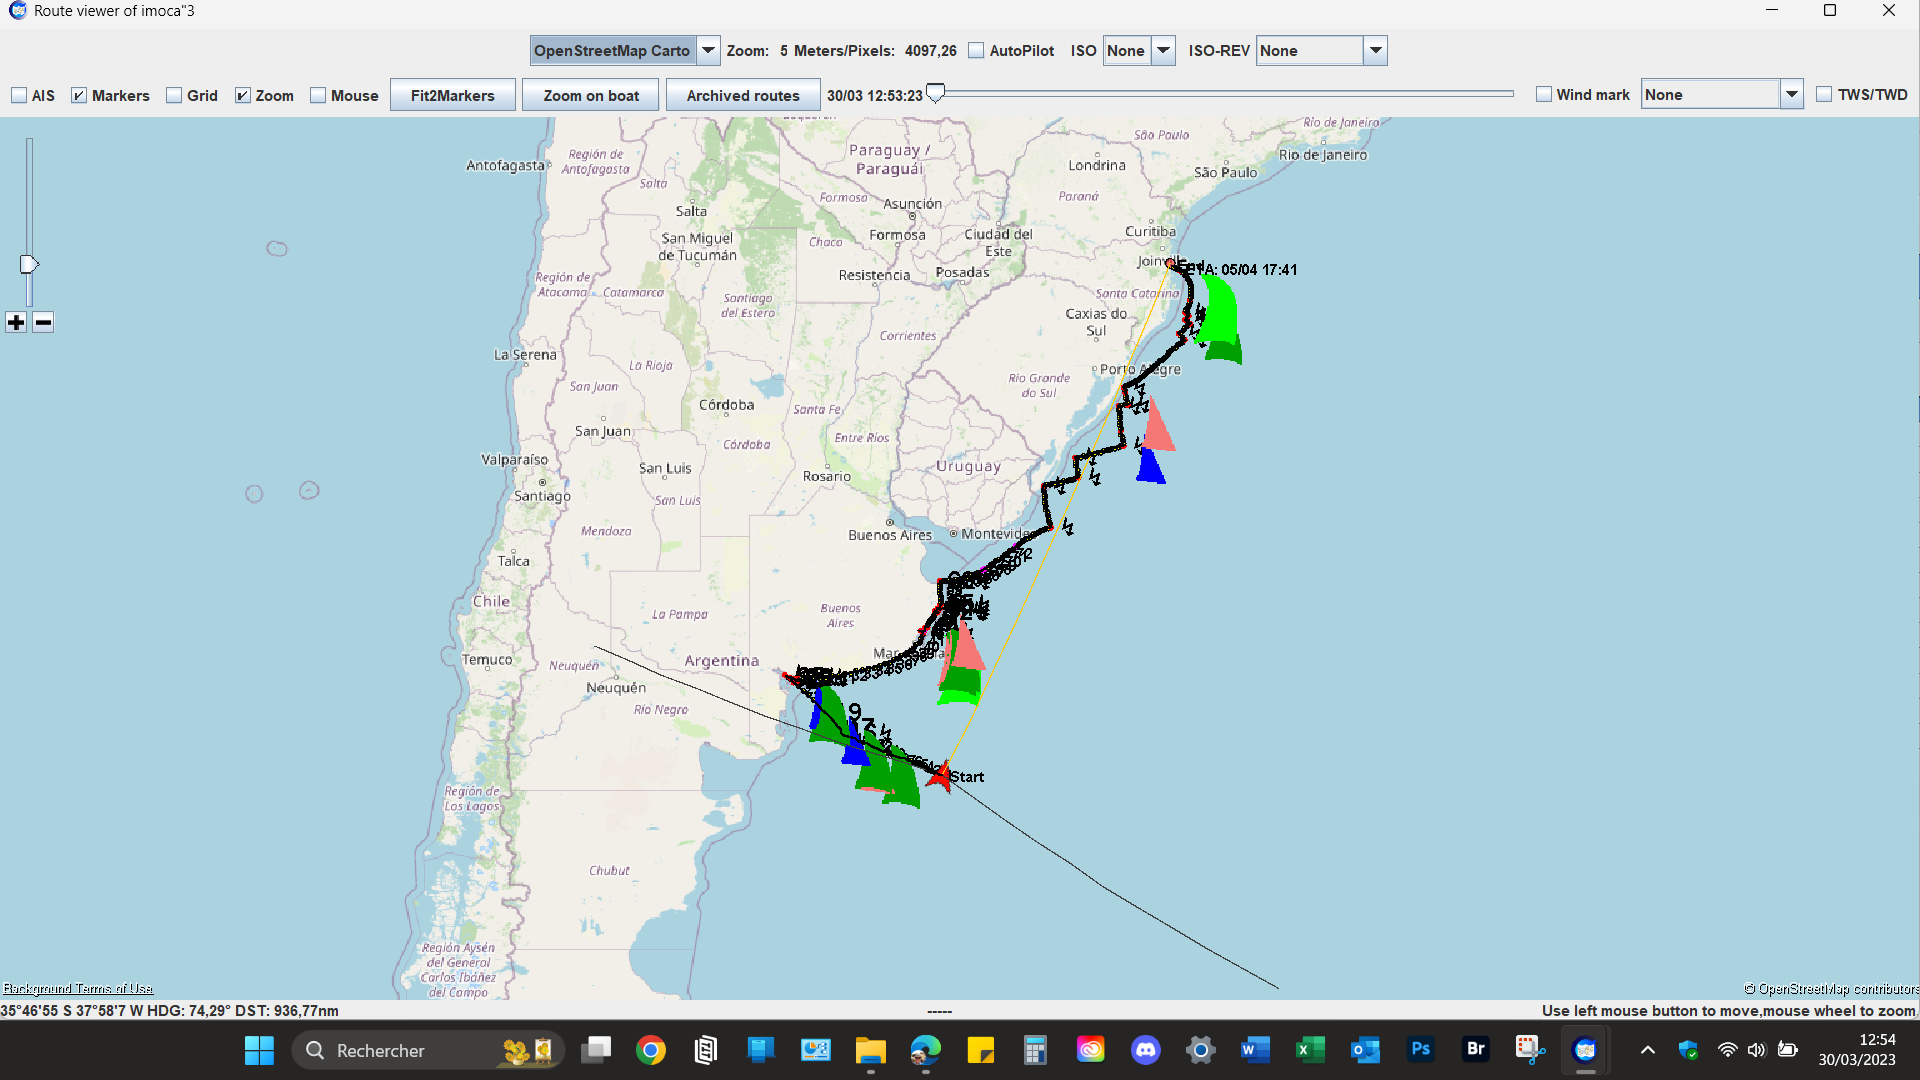
Task: Open Adobe Bridge from the taskbar
Action: tap(1475, 1050)
